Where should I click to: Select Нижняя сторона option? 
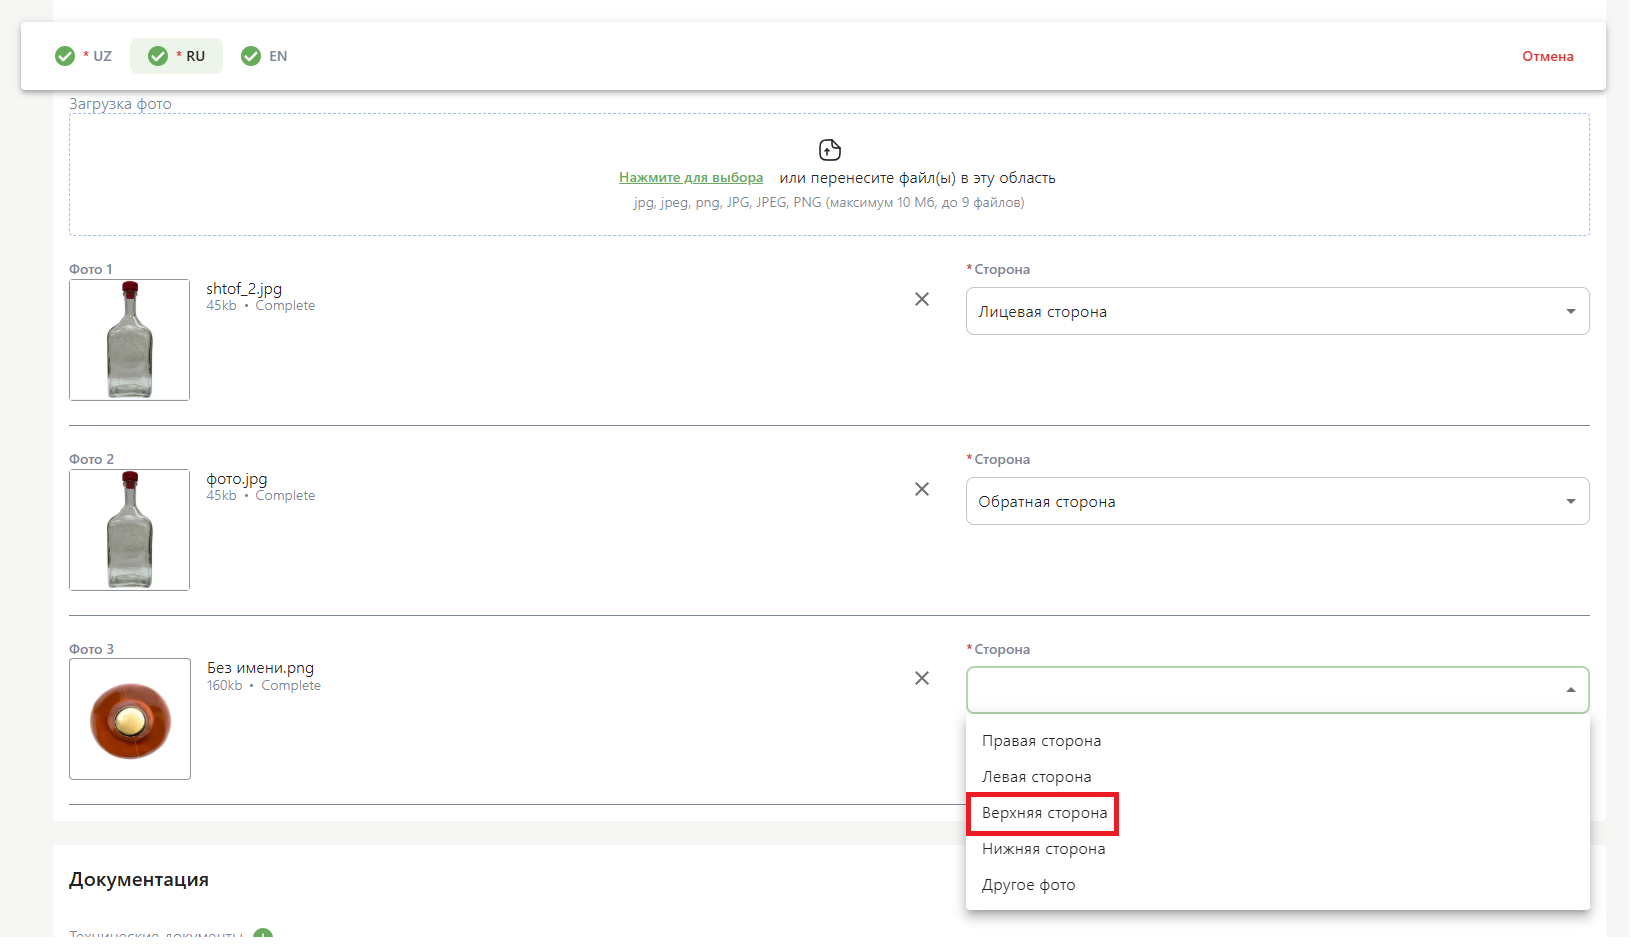coord(1043,849)
